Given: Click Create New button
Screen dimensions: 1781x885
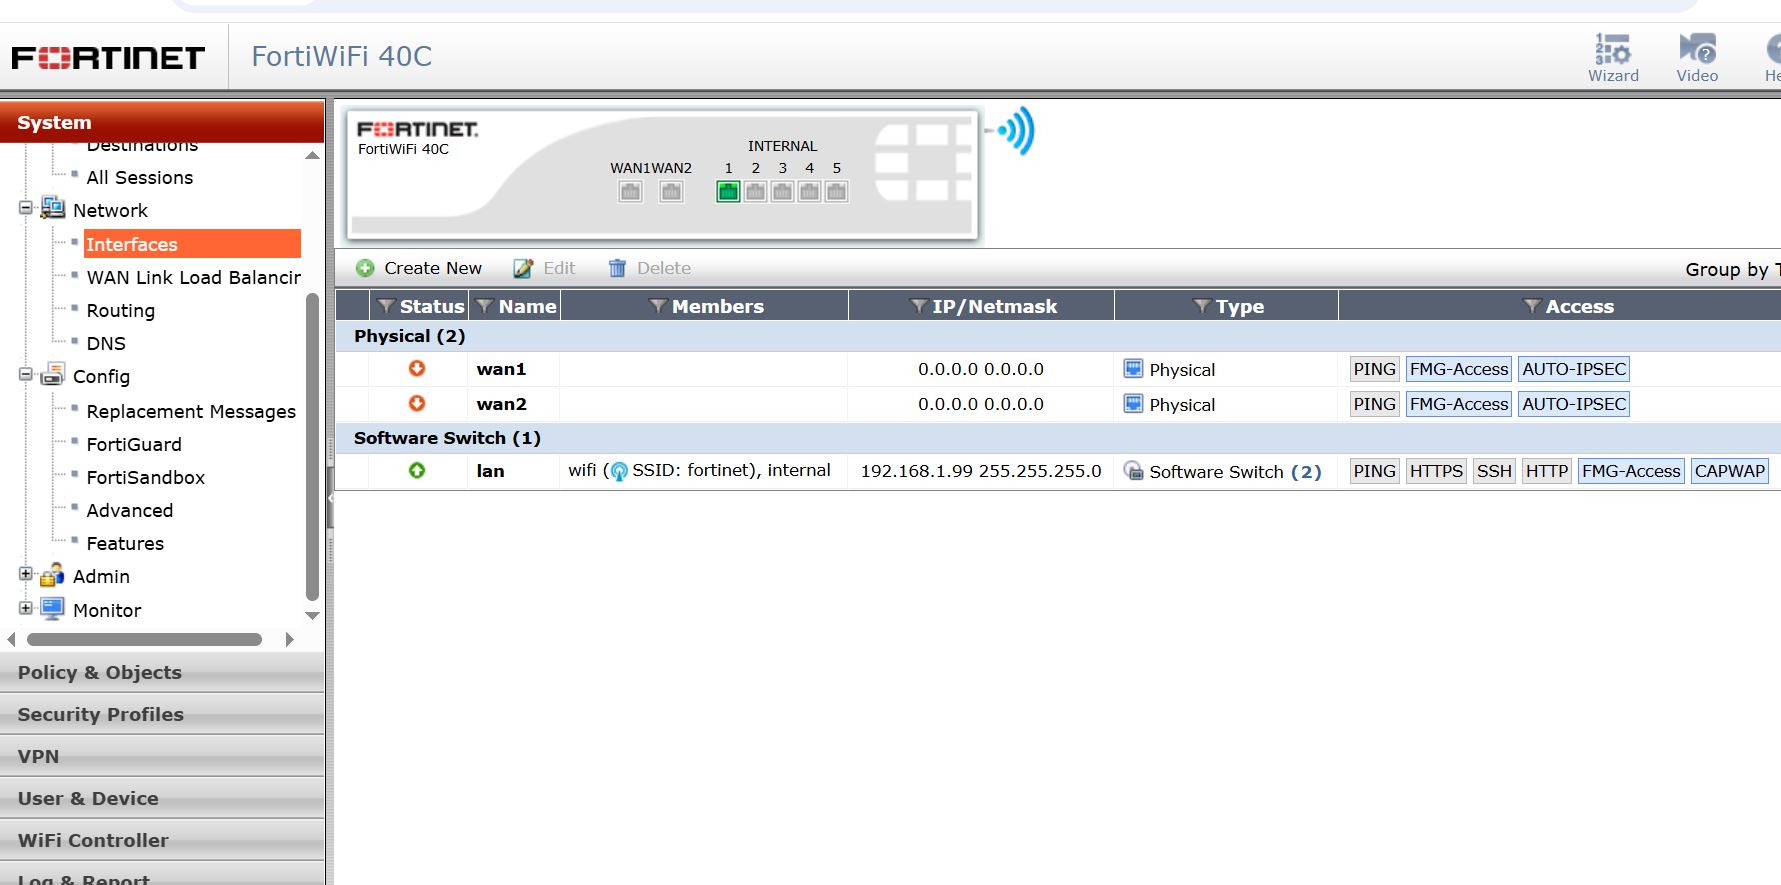Looking at the screenshot, I should [x=419, y=268].
